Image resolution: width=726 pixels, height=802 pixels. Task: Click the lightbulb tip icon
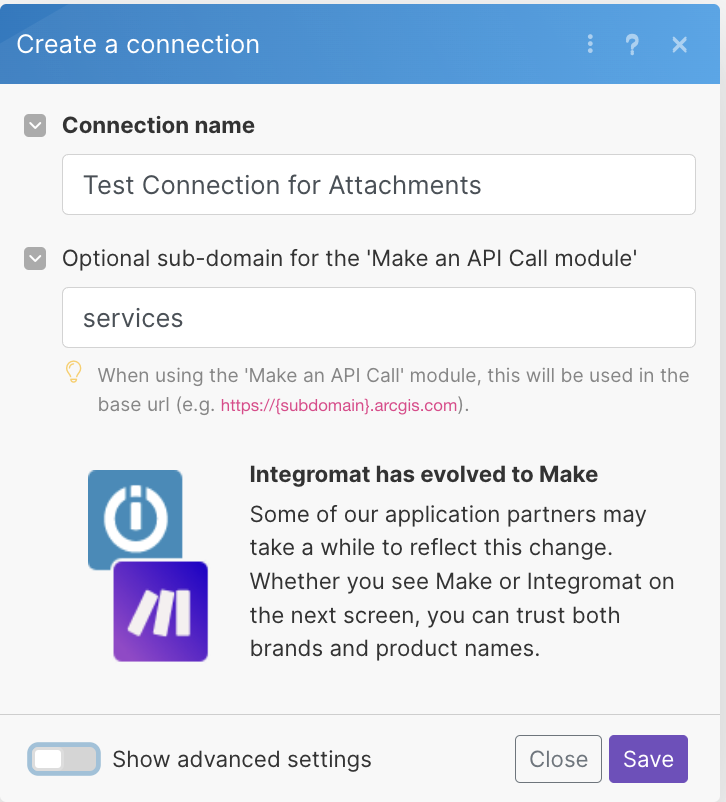[x=73, y=372]
